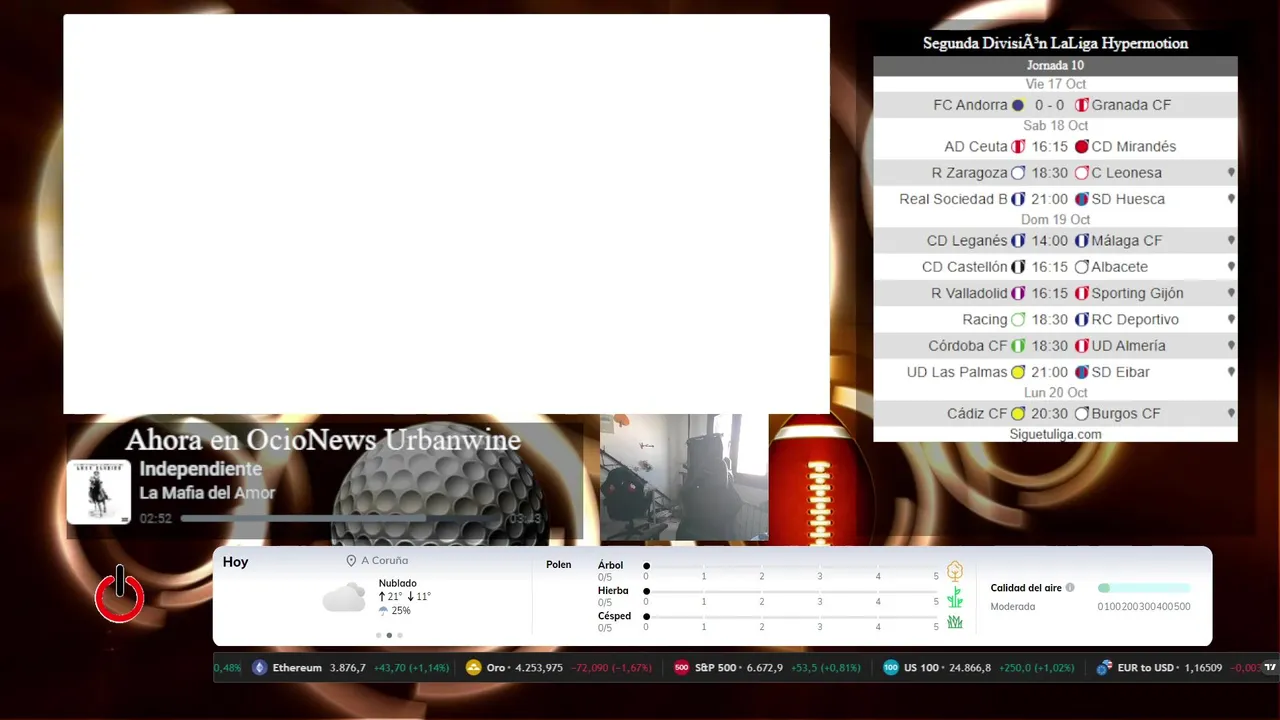
Task: Click the Jornada 10 header
Action: click(x=1055, y=66)
